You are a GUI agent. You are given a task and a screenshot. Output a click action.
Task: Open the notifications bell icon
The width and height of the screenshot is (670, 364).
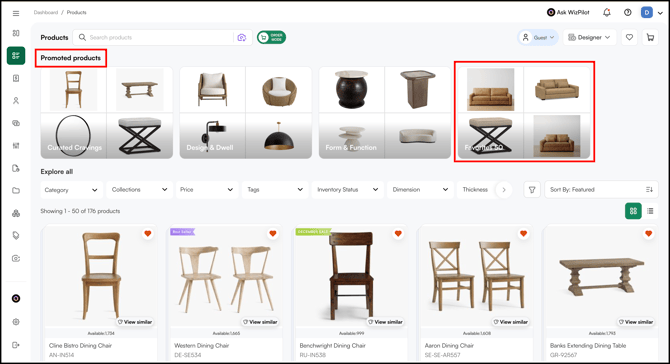point(607,12)
